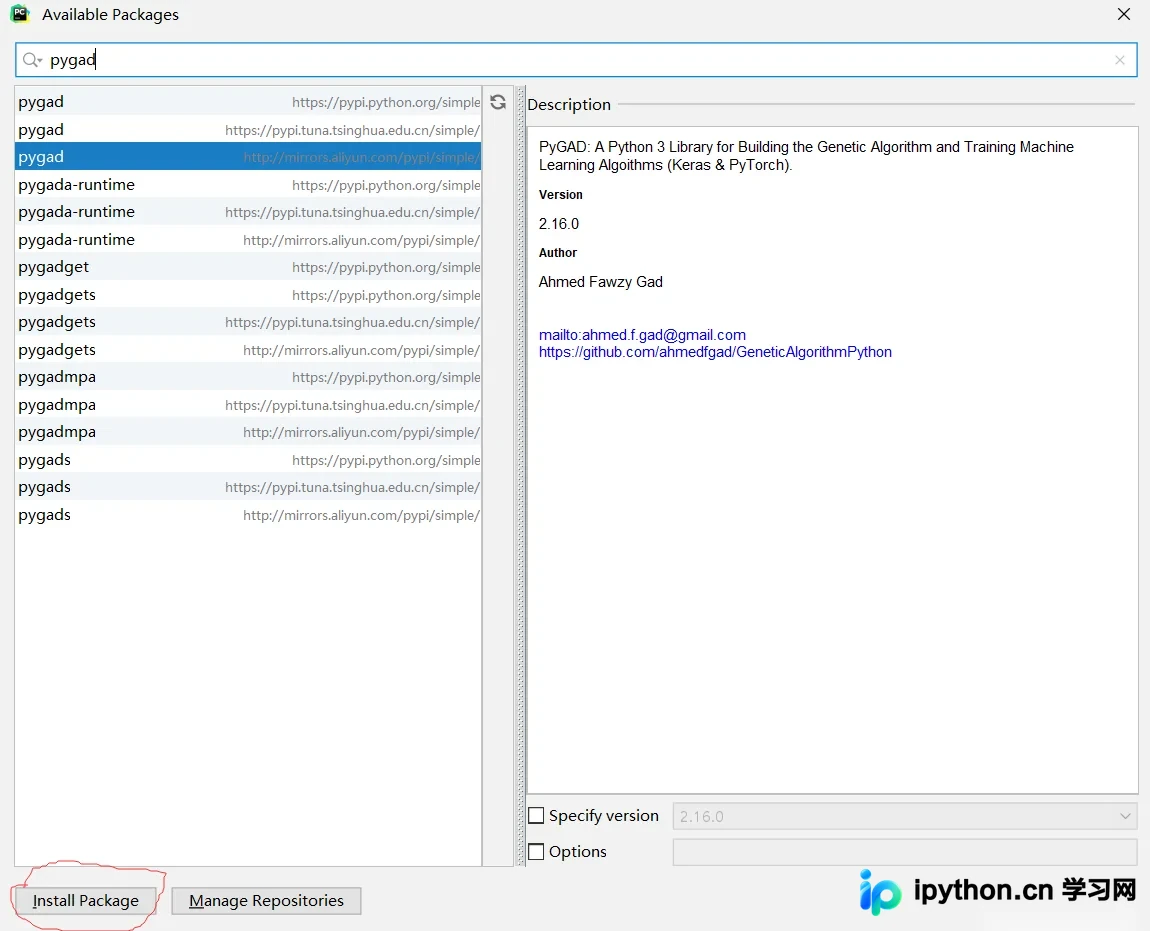1150x931 pixels.
Task: Select pygada-runtime from the tsinghua mirror
Action: (248, 212)
